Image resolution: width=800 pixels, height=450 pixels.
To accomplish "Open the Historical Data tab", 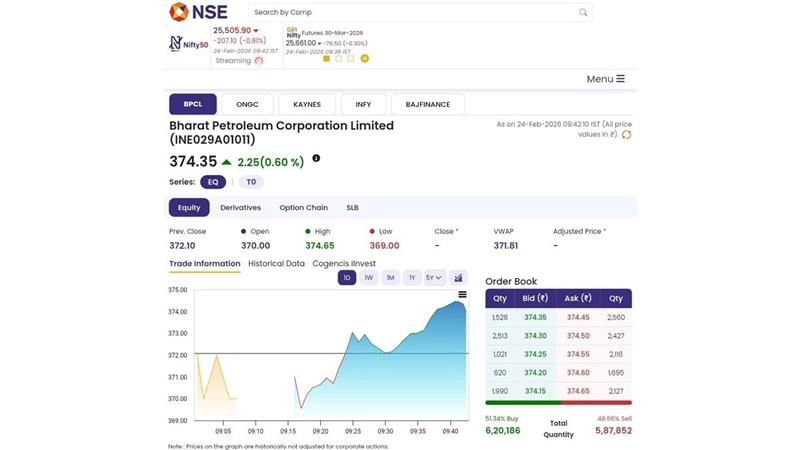I will coord(276,264).
